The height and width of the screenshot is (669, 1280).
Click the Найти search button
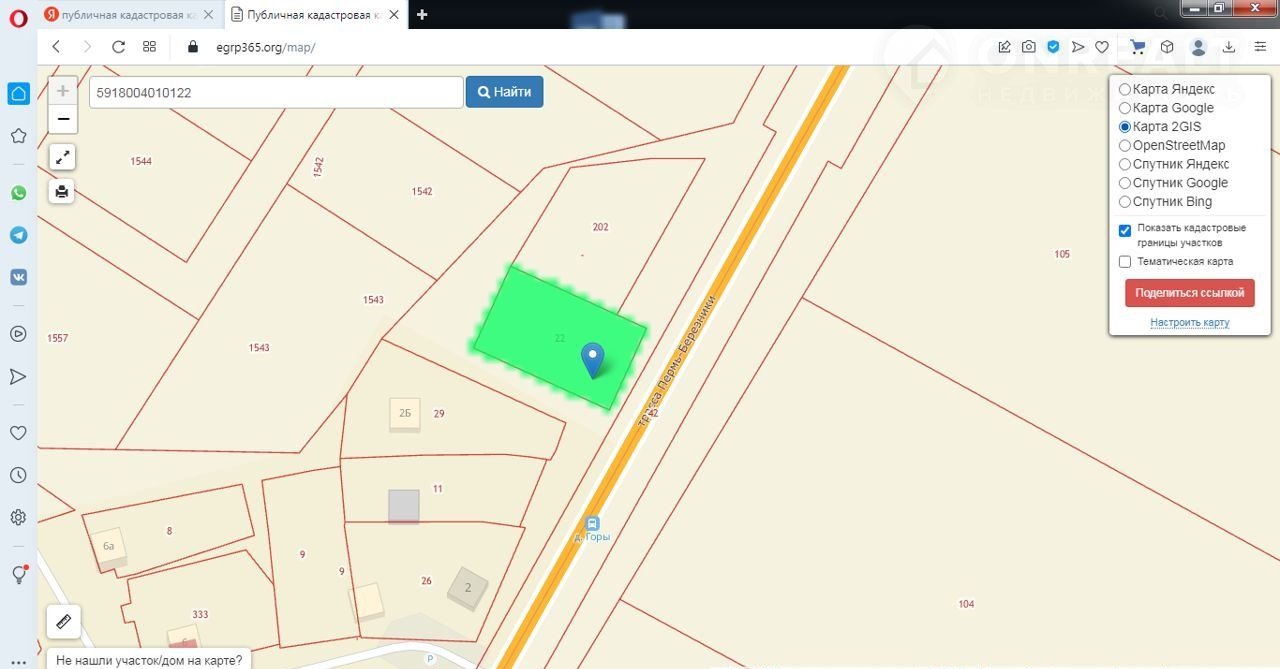504,92
